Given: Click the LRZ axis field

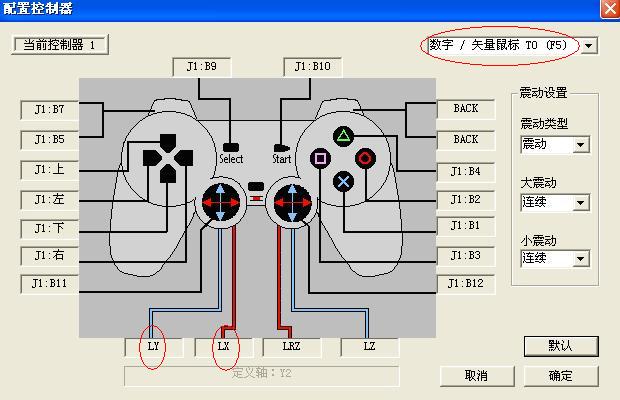Looking at the screenshot, I should pos(292,347).
